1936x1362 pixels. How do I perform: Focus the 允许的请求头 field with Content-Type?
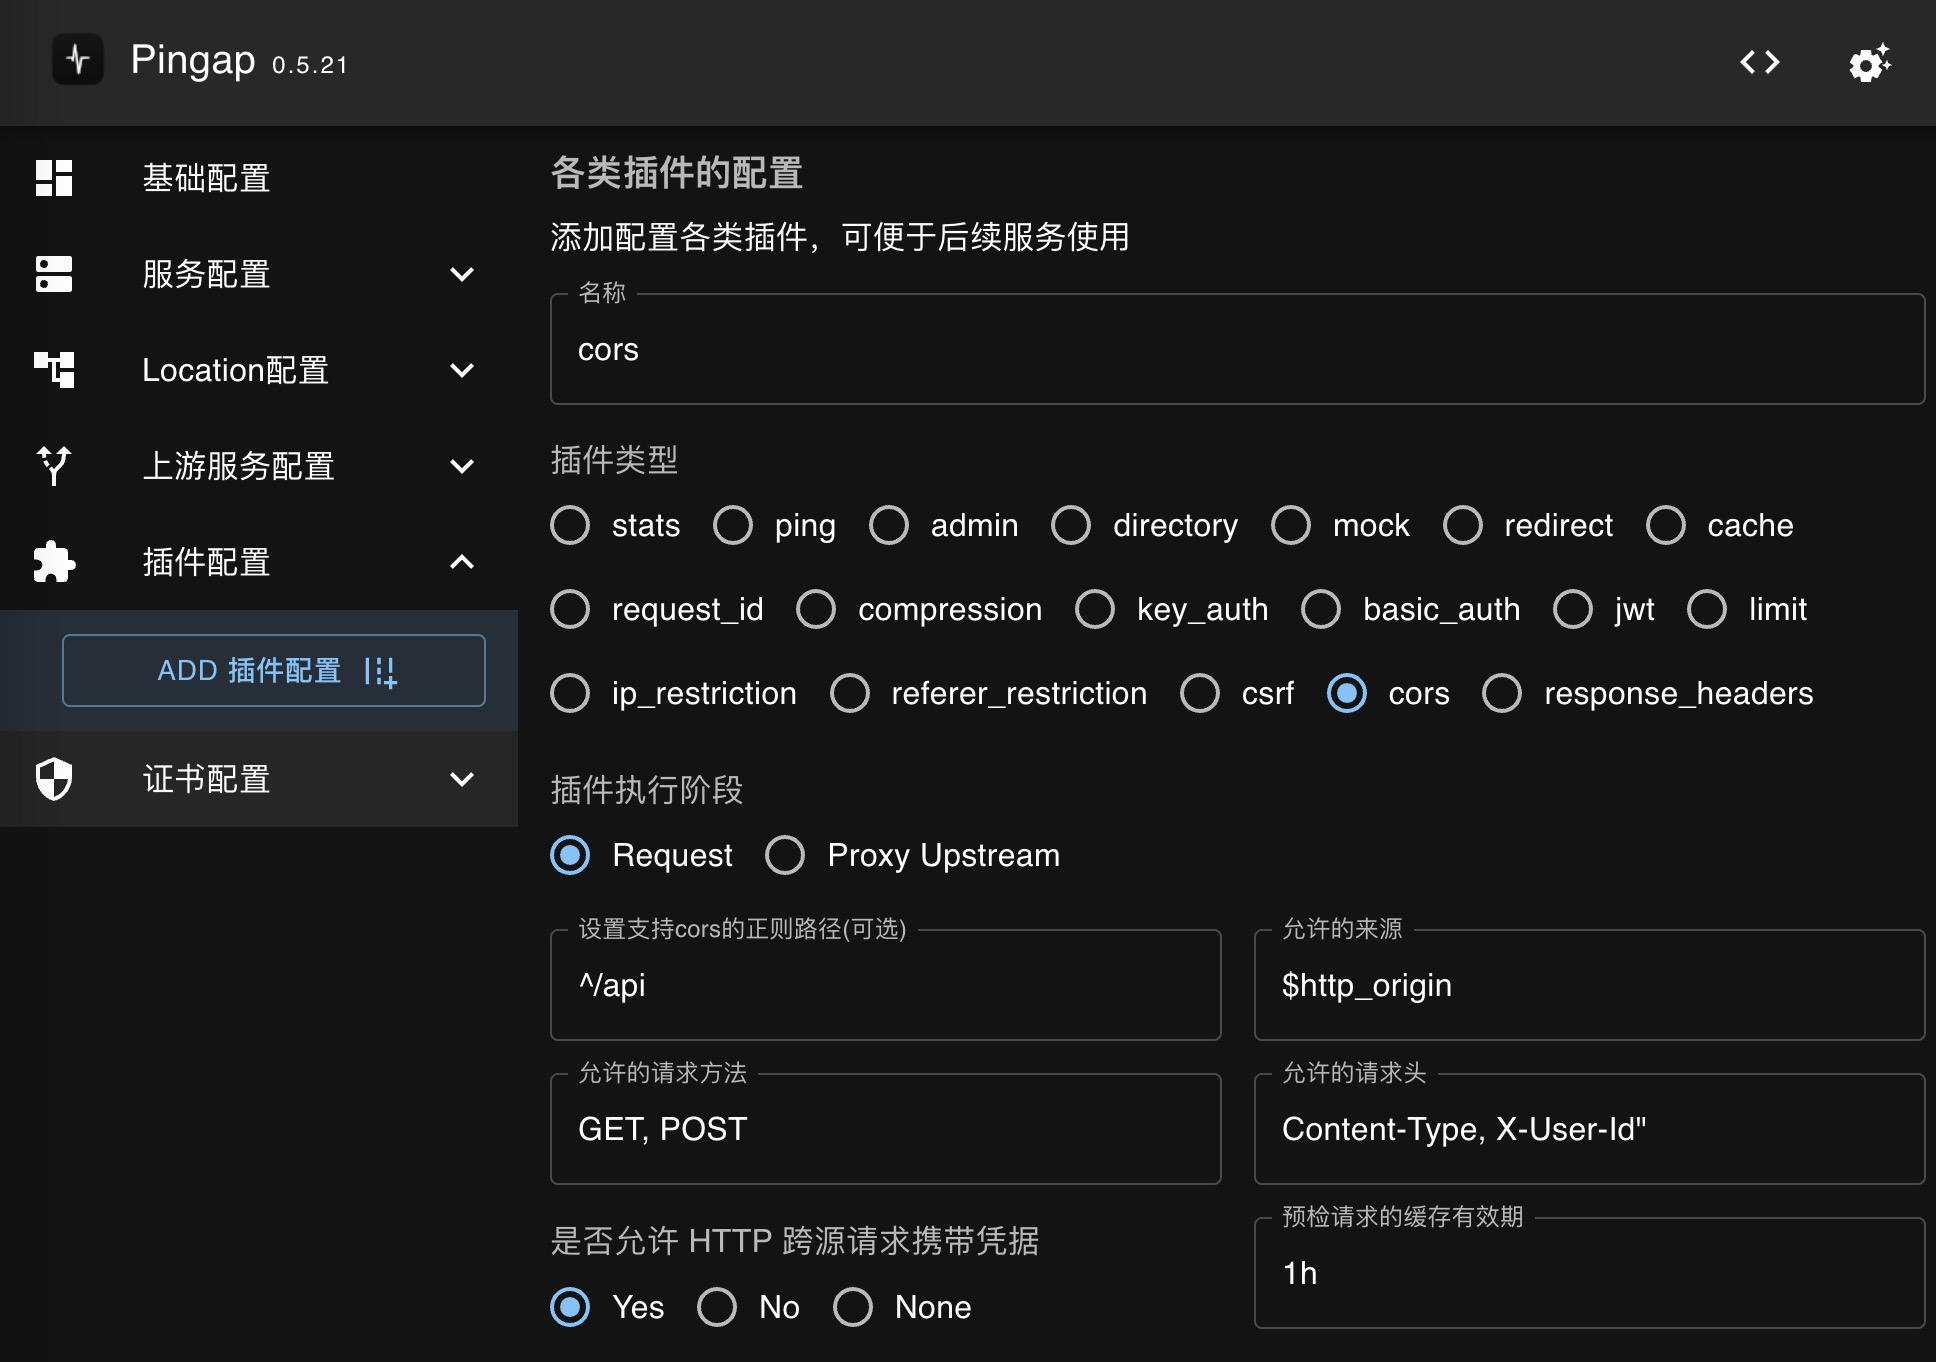pos(1589,1129)
